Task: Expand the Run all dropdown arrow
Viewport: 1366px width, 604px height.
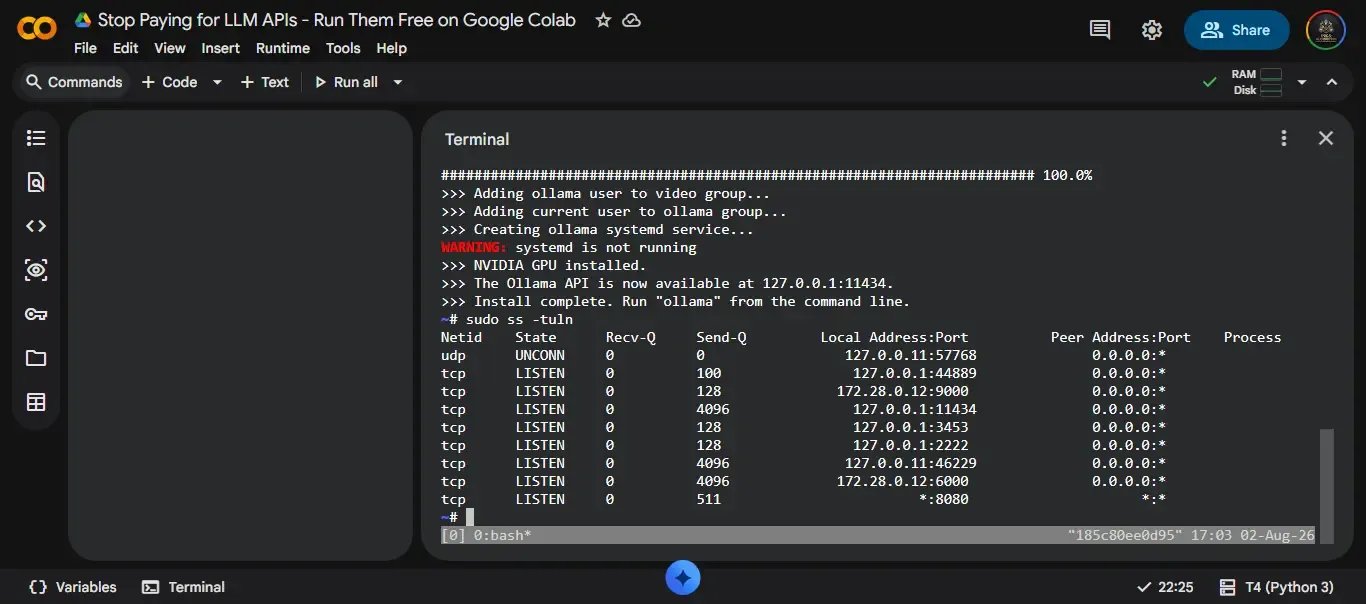Action: [397, 82]
